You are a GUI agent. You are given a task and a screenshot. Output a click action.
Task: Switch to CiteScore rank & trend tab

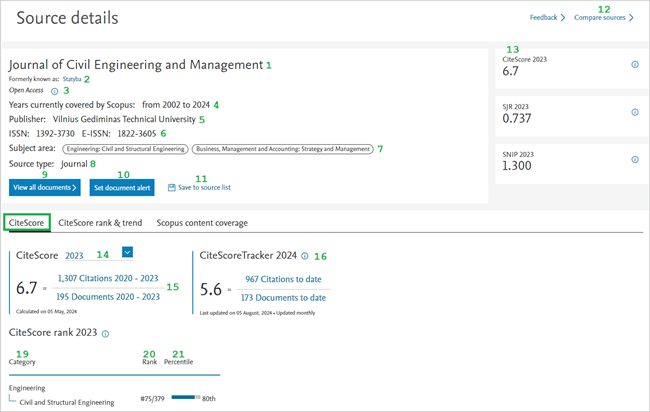(100, 223)
